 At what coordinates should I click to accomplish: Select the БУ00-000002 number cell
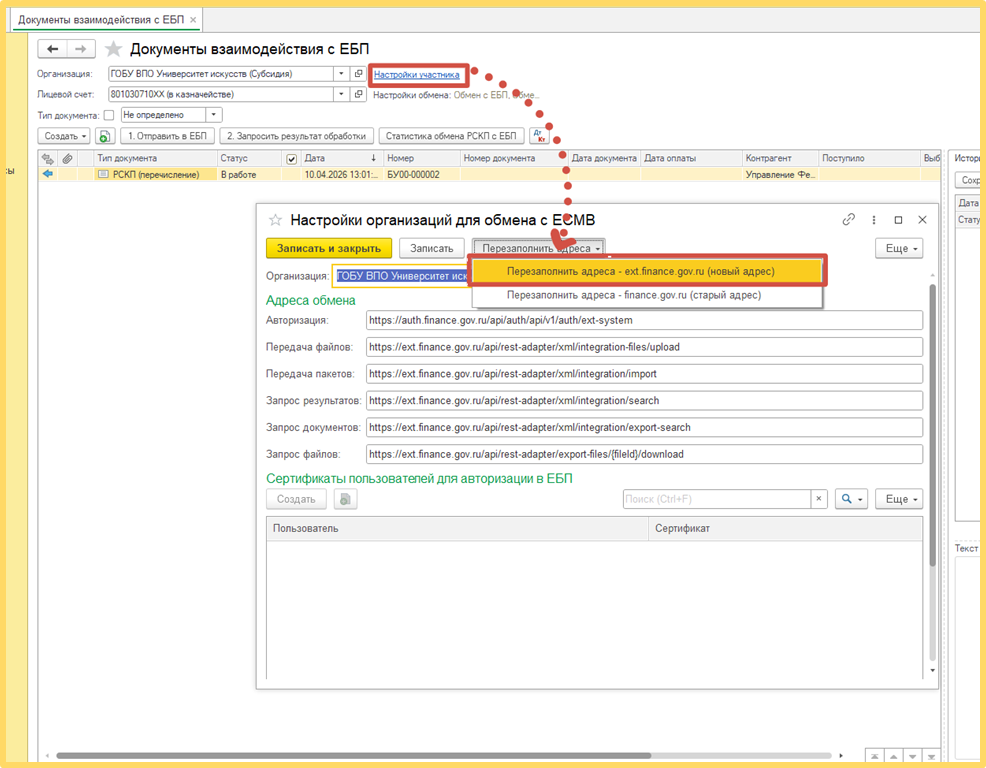pos(421,175)
